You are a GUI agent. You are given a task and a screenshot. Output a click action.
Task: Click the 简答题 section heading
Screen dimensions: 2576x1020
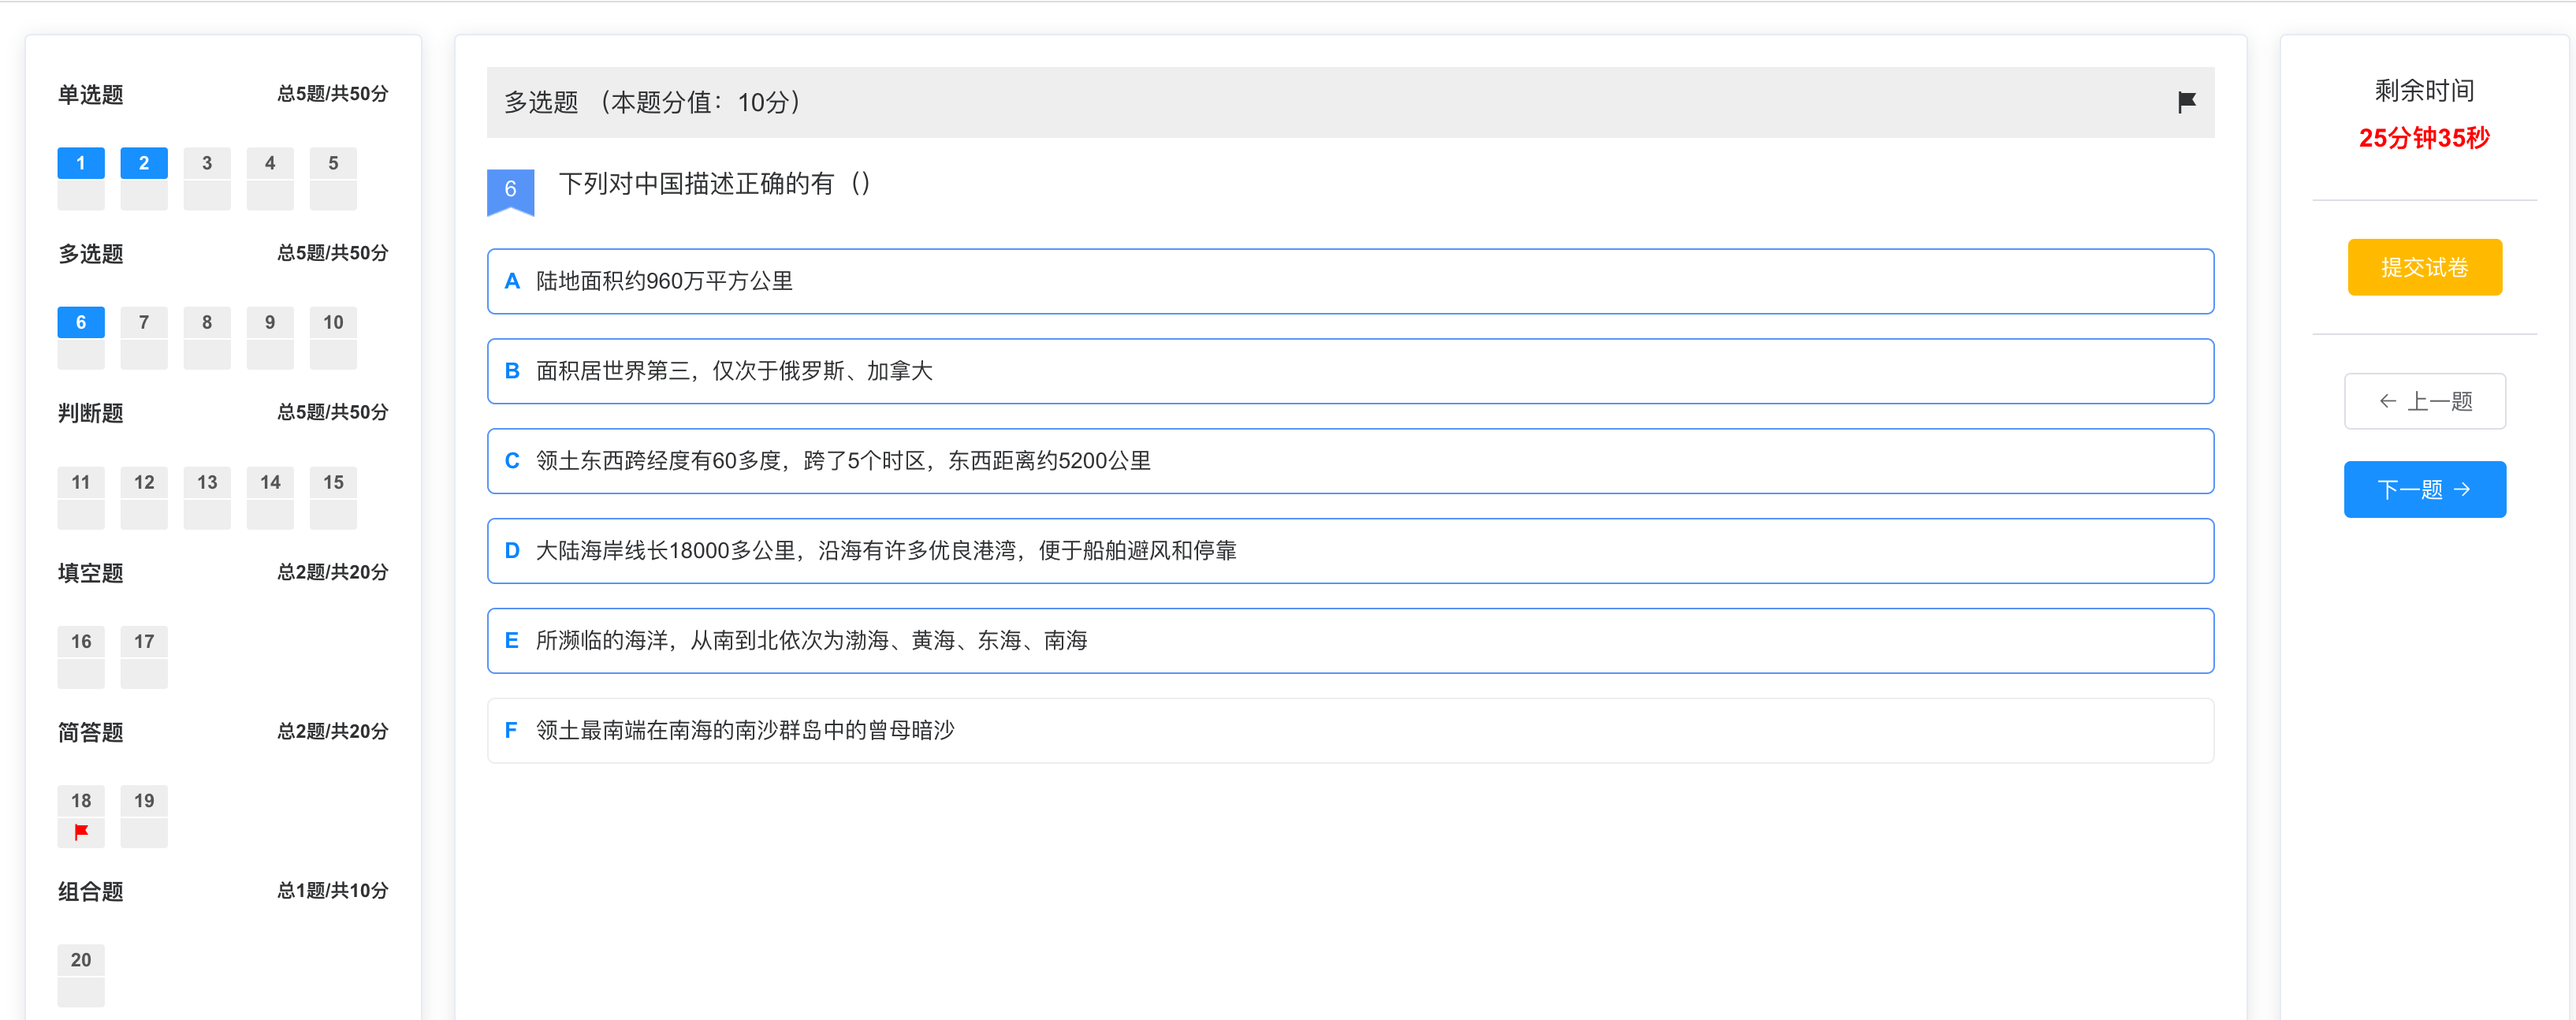[x=91, y=732]
